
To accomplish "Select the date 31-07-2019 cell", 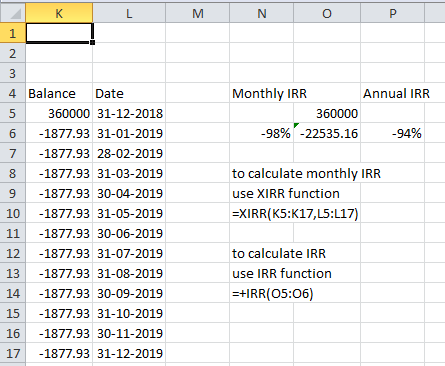I will tap(129, 253).
